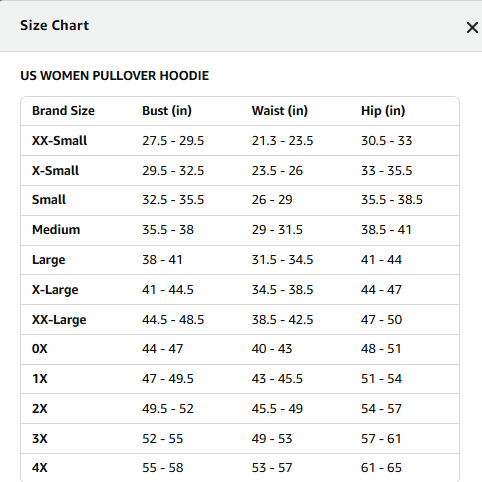Select the Waist (in) column header
This screenshot has height=482, width=482.
280,111
